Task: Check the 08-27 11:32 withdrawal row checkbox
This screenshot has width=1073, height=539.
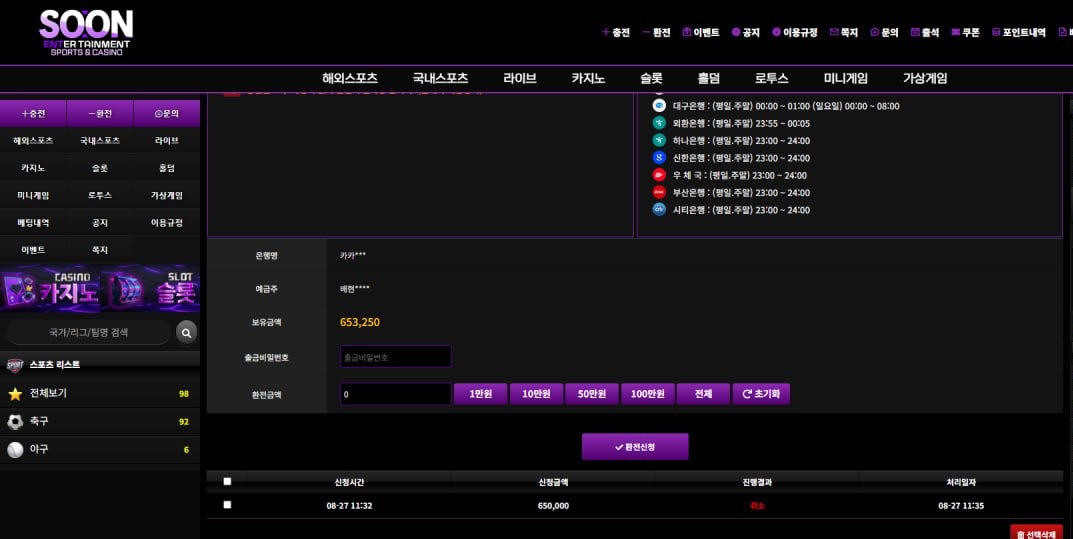Action: tap(227, 505)
